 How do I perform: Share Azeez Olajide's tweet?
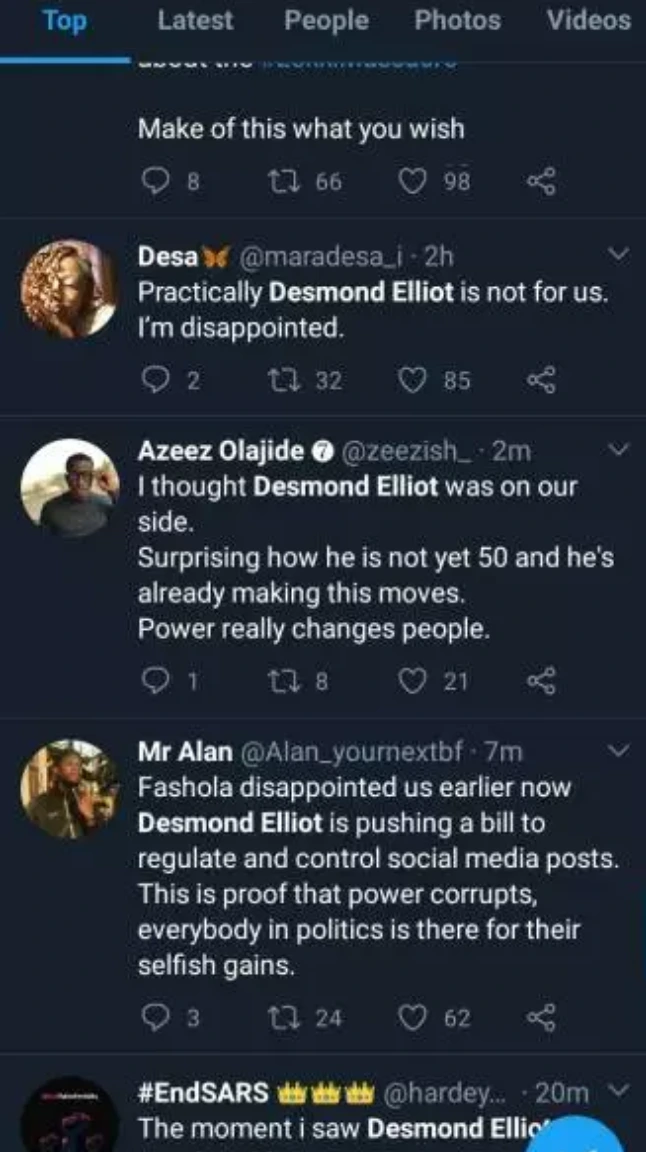(540, 681)
